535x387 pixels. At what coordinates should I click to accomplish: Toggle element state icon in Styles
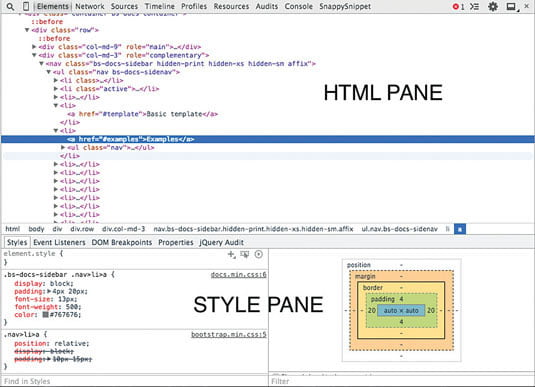click(x=245, y=254)
